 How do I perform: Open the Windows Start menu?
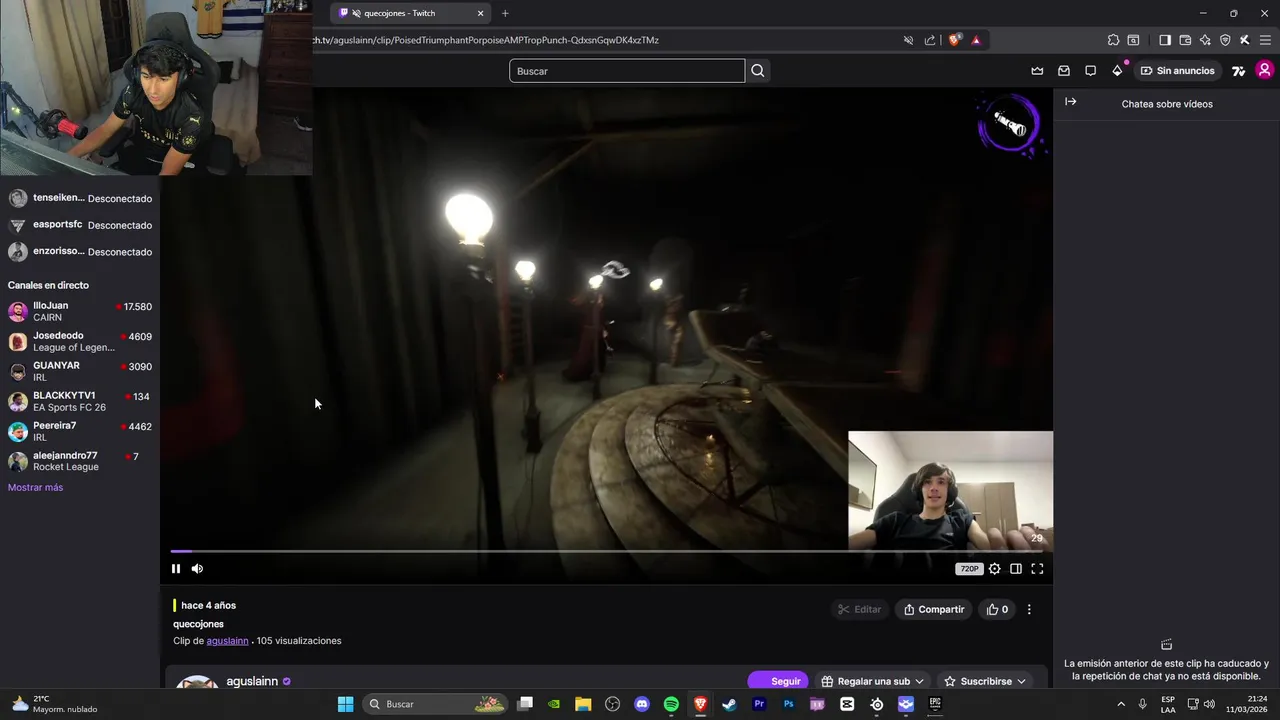(345, 704)
